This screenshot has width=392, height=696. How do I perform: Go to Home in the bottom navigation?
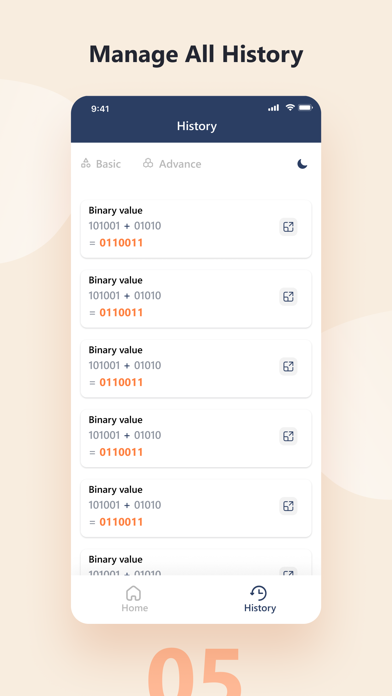(x=134, y=599)
